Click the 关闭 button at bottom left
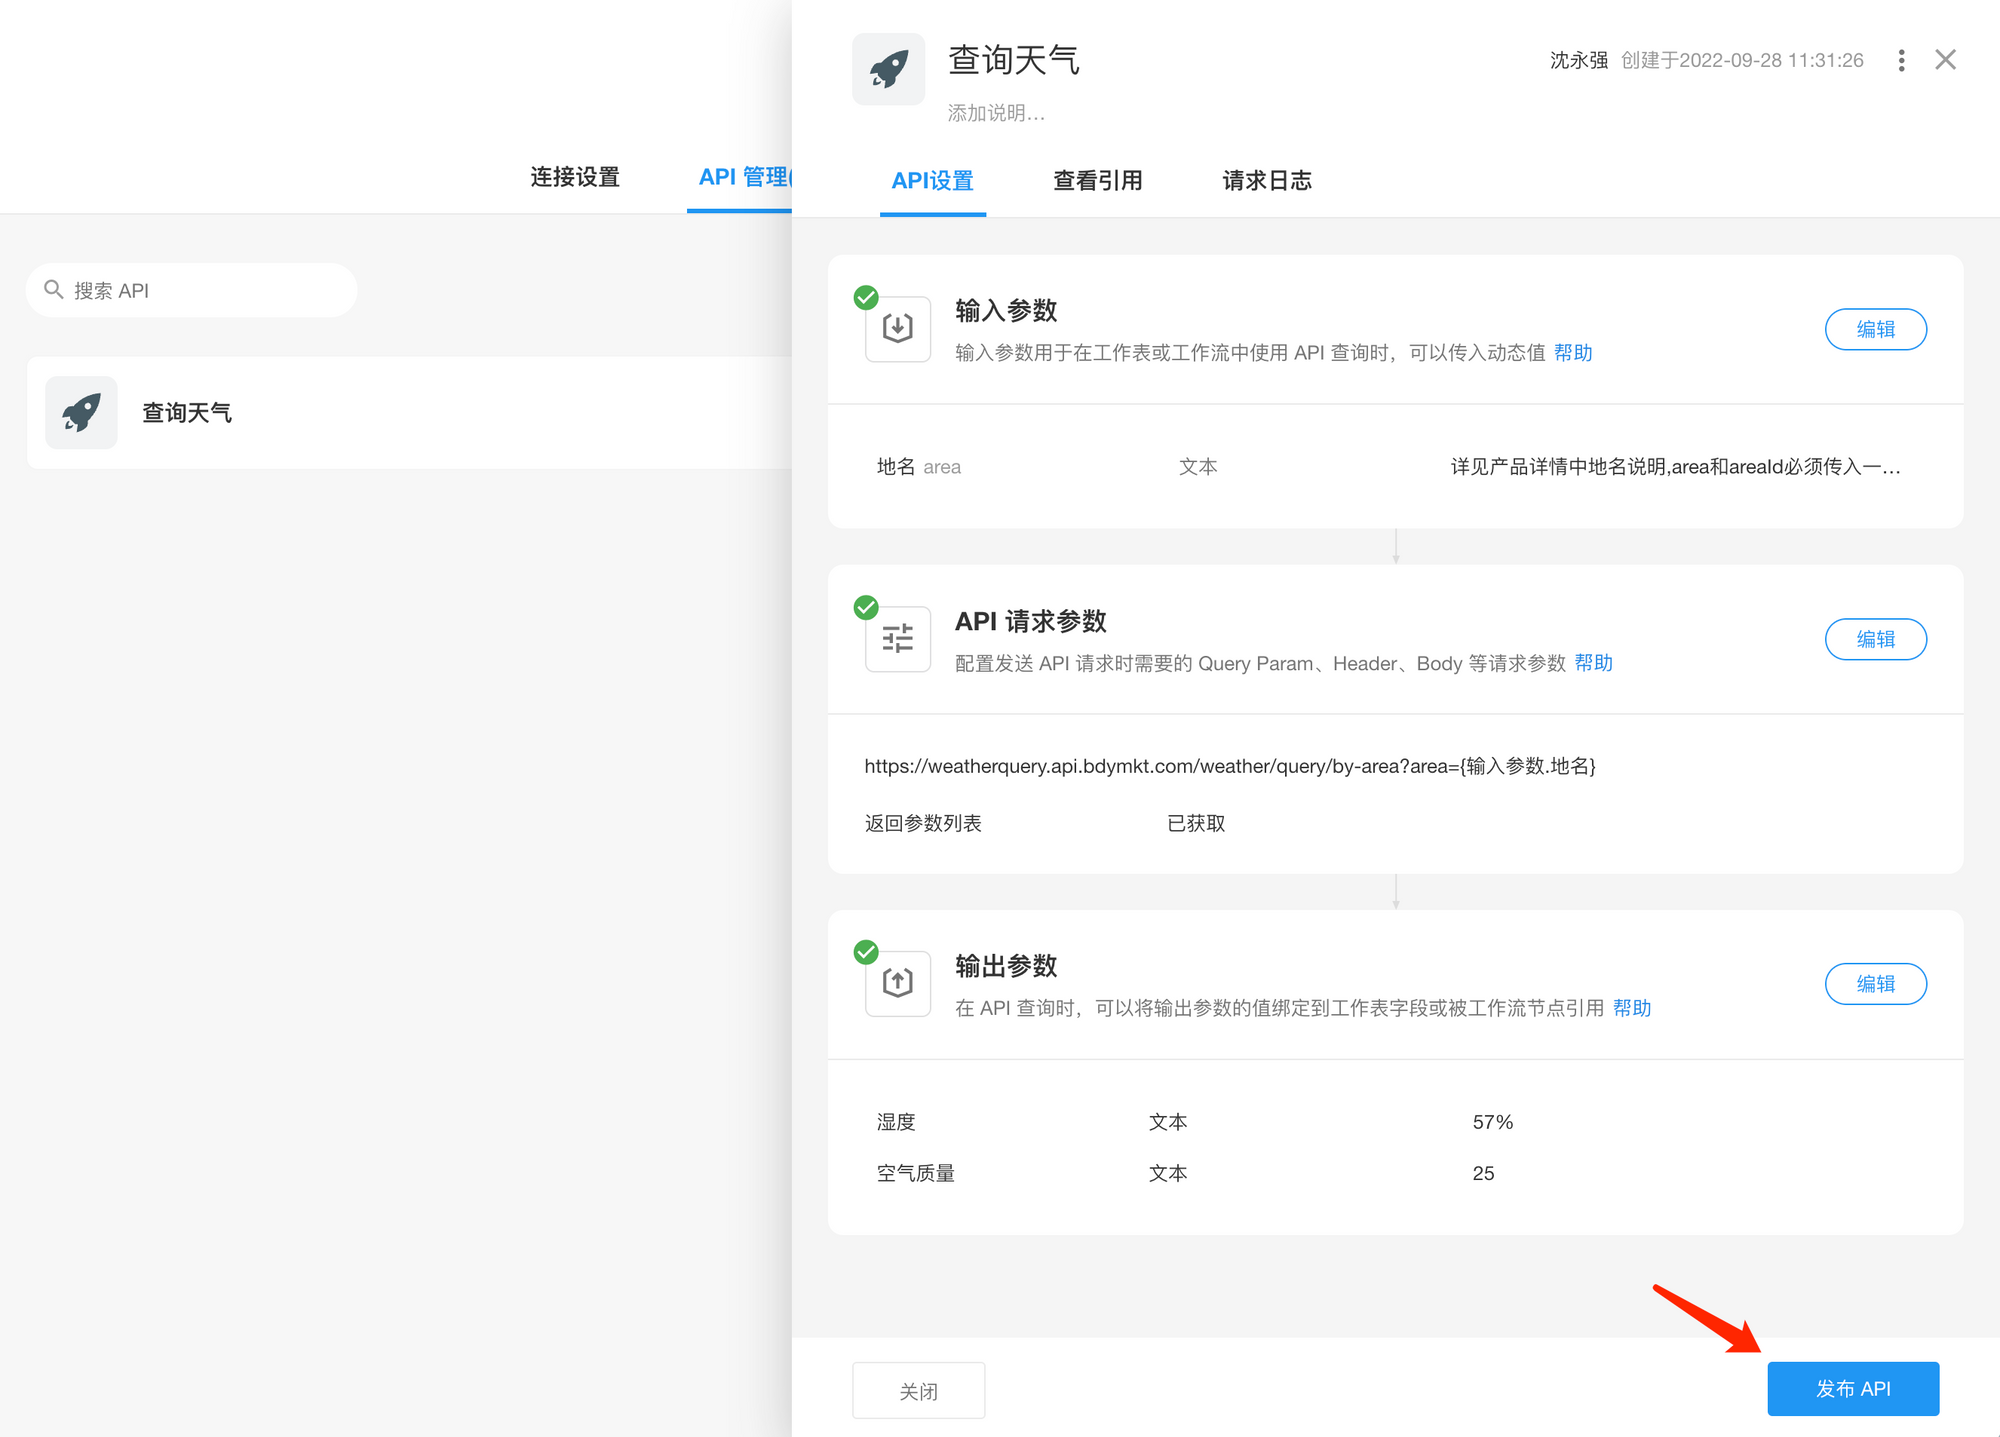 (918, 1390)
